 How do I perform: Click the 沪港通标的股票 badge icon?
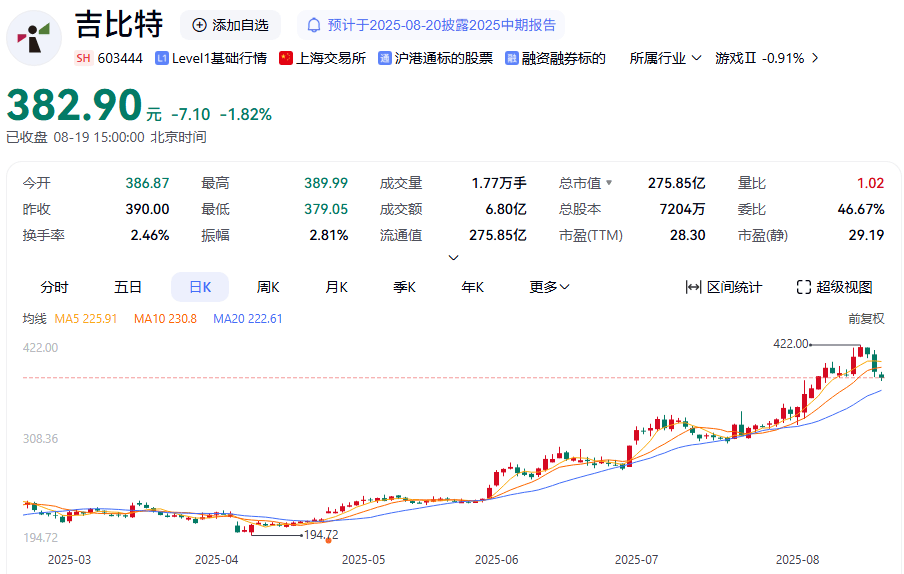click(x=386, y=58)
